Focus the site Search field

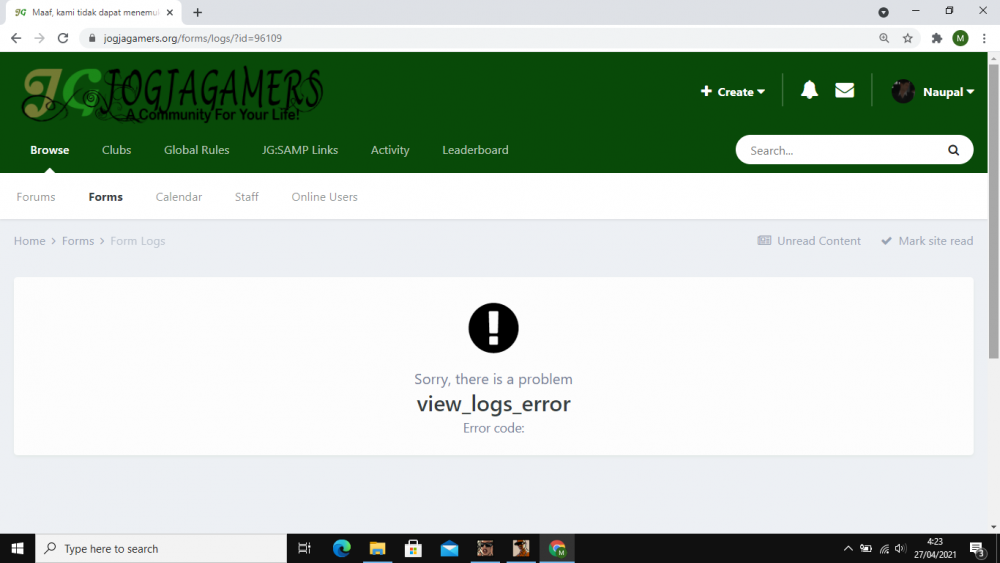[842, 150]
